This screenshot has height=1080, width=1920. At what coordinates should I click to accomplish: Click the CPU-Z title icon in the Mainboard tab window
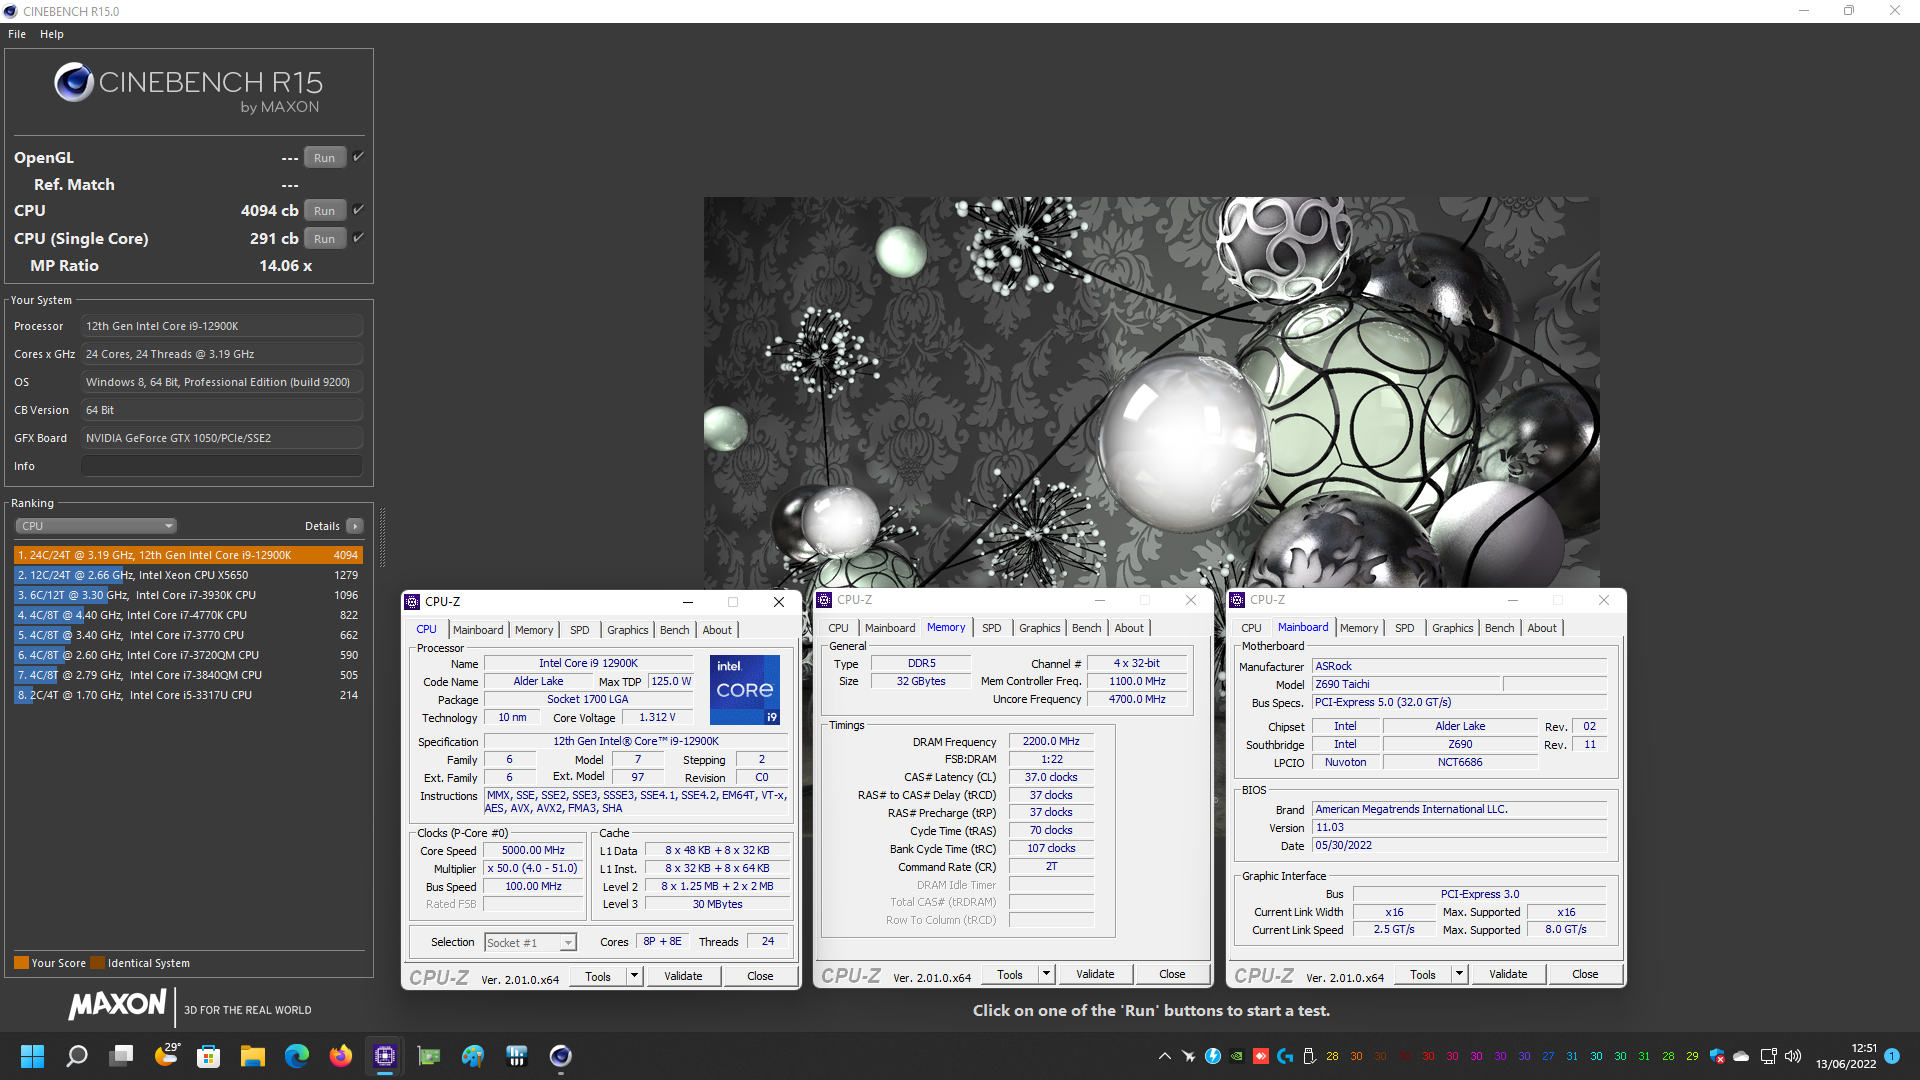(x=1237, y=600)
